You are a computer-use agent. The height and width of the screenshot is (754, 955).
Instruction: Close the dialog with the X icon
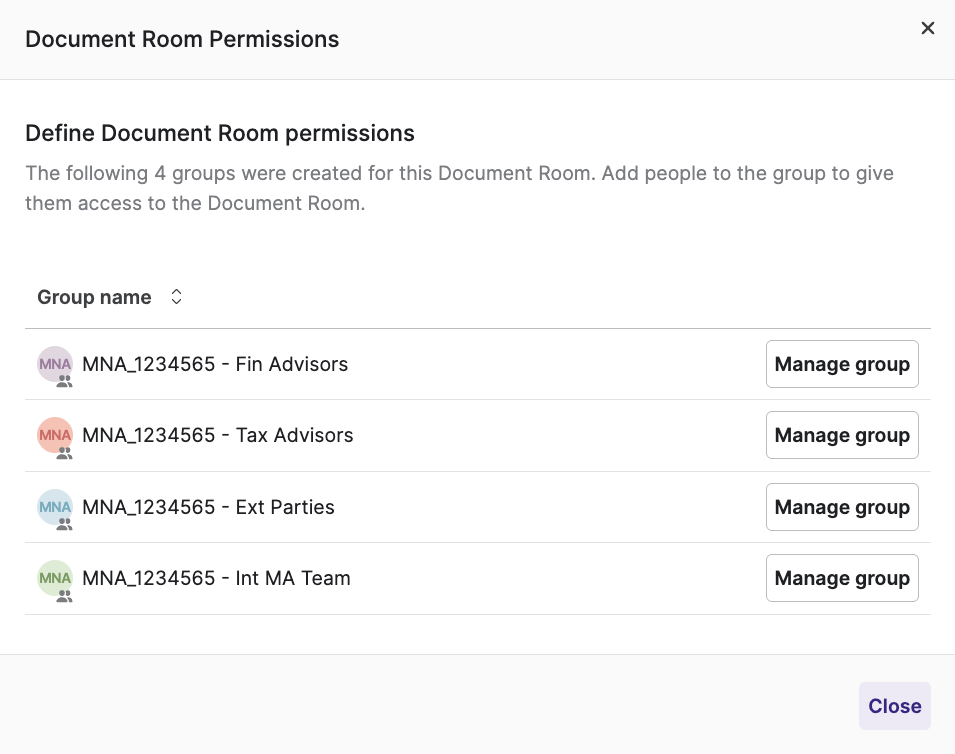point(928,28)
